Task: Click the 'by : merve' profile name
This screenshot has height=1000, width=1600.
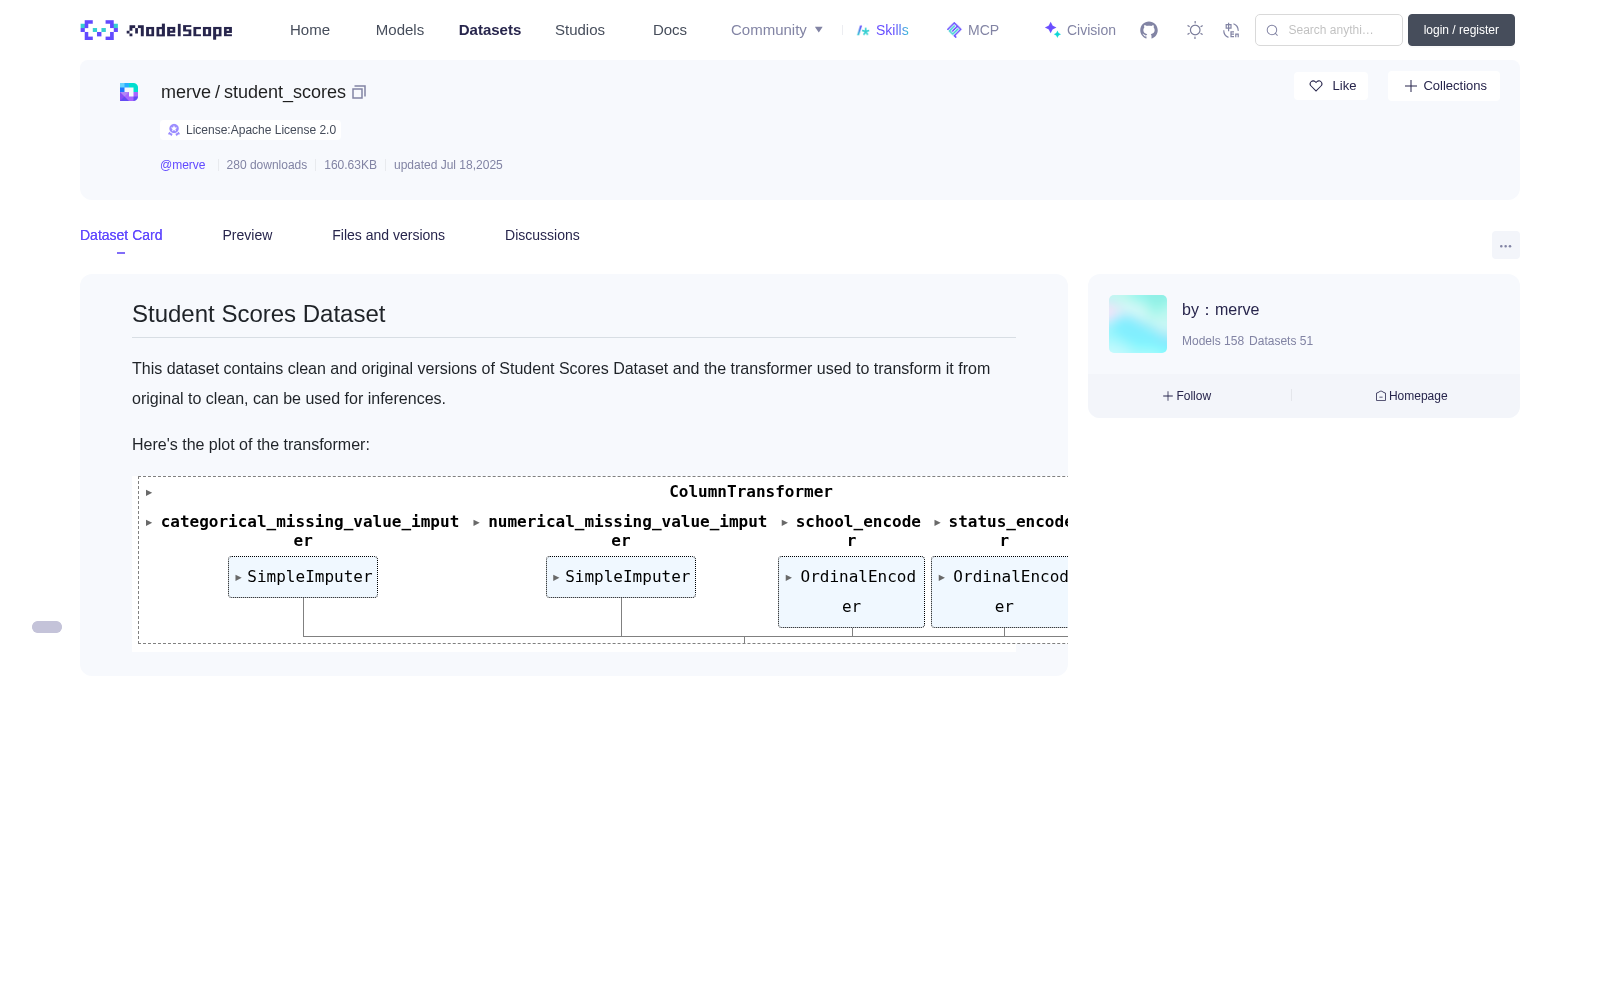Action: 1220,310
